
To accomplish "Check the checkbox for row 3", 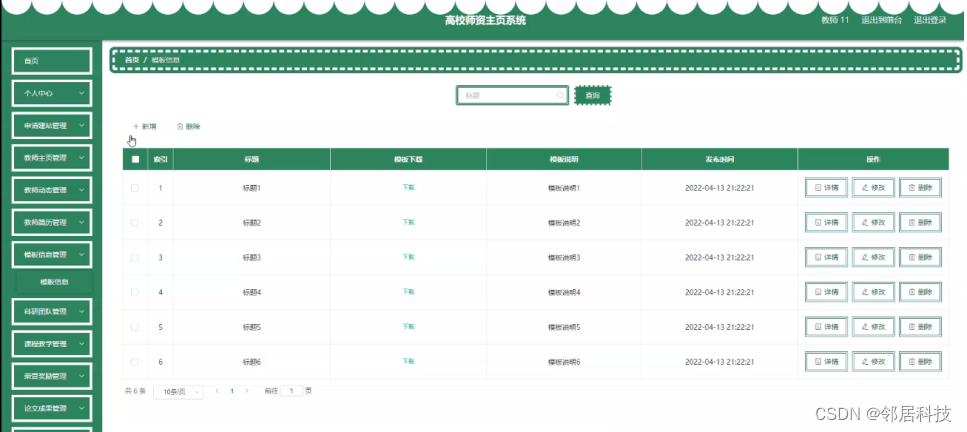I will [x=135, y=257].
